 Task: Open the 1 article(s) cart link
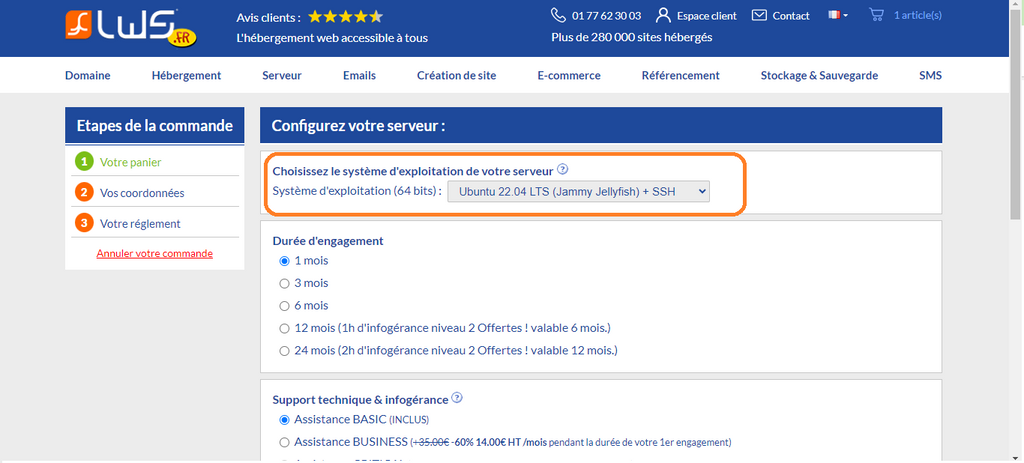point(917,15)
